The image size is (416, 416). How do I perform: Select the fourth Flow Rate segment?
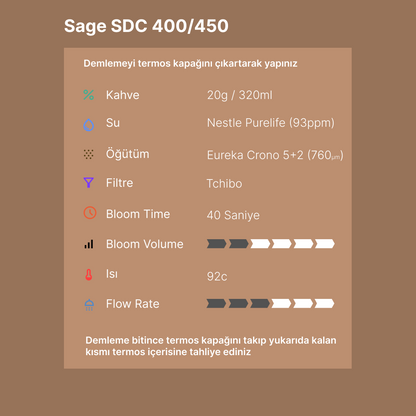281,304
